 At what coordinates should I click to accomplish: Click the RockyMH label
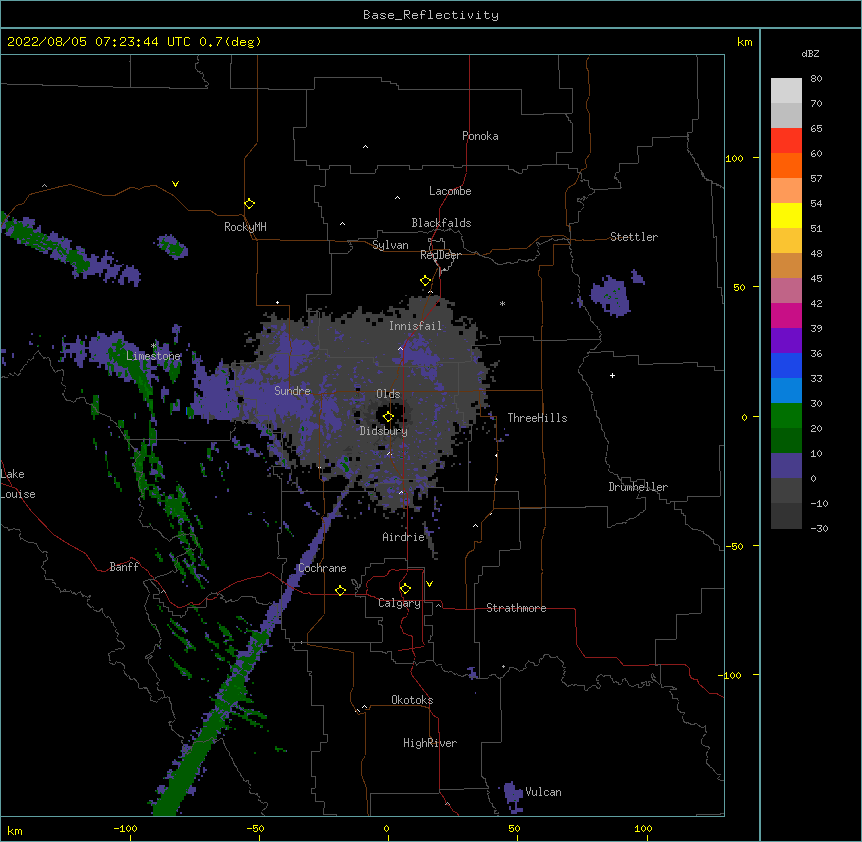pos(245,227)
